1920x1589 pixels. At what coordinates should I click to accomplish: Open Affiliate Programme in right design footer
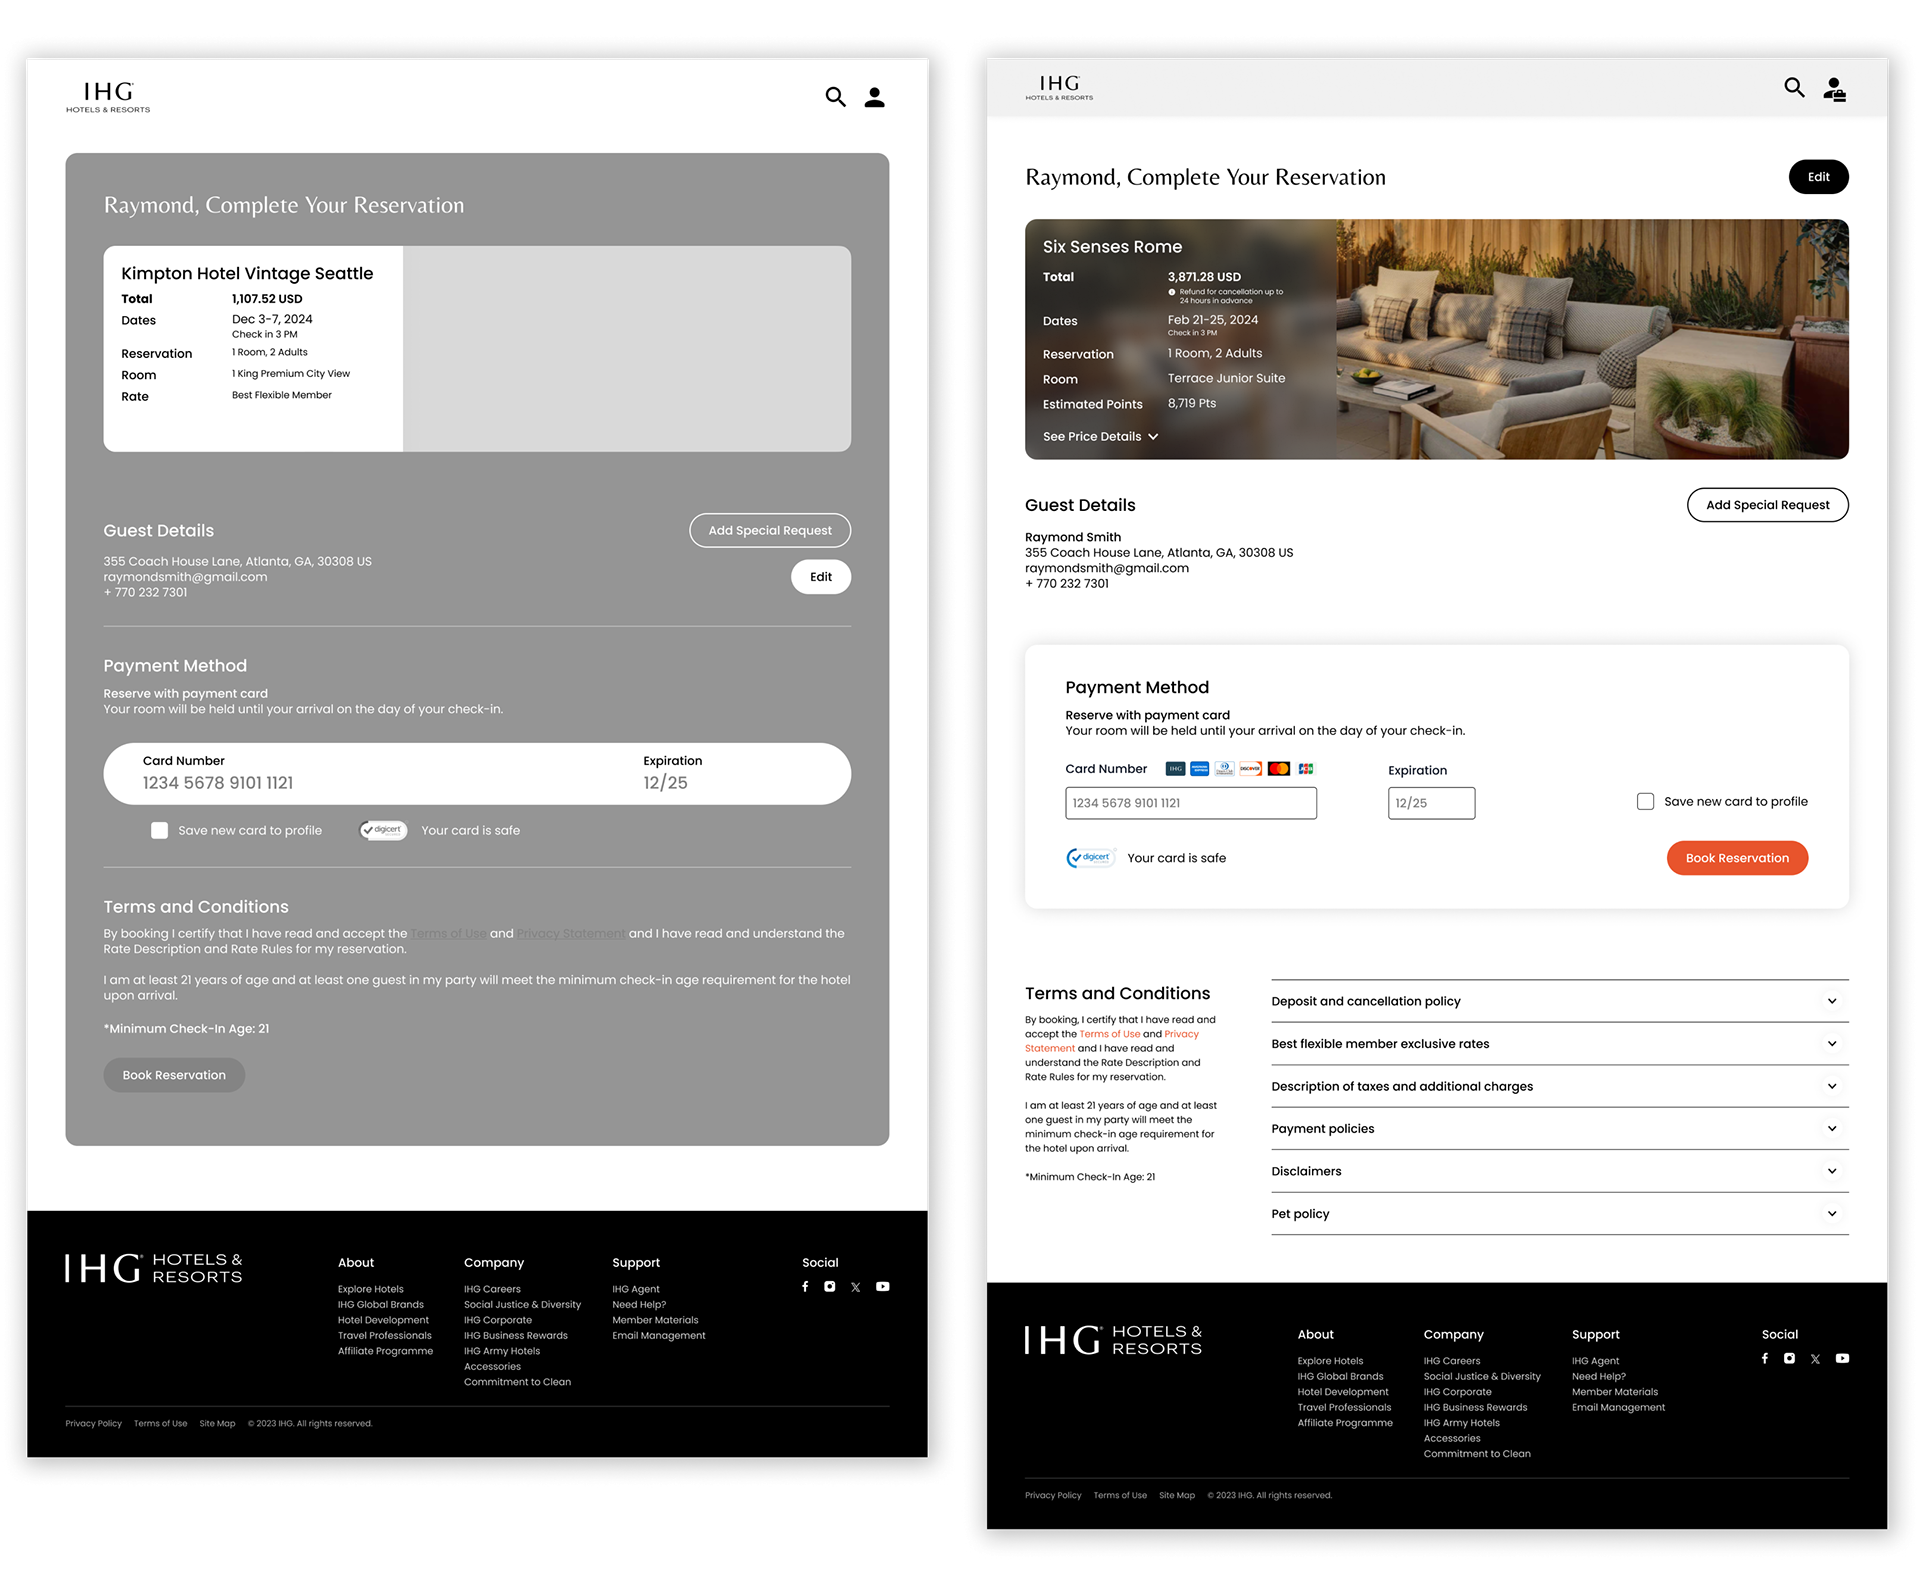point(1345,1424)
